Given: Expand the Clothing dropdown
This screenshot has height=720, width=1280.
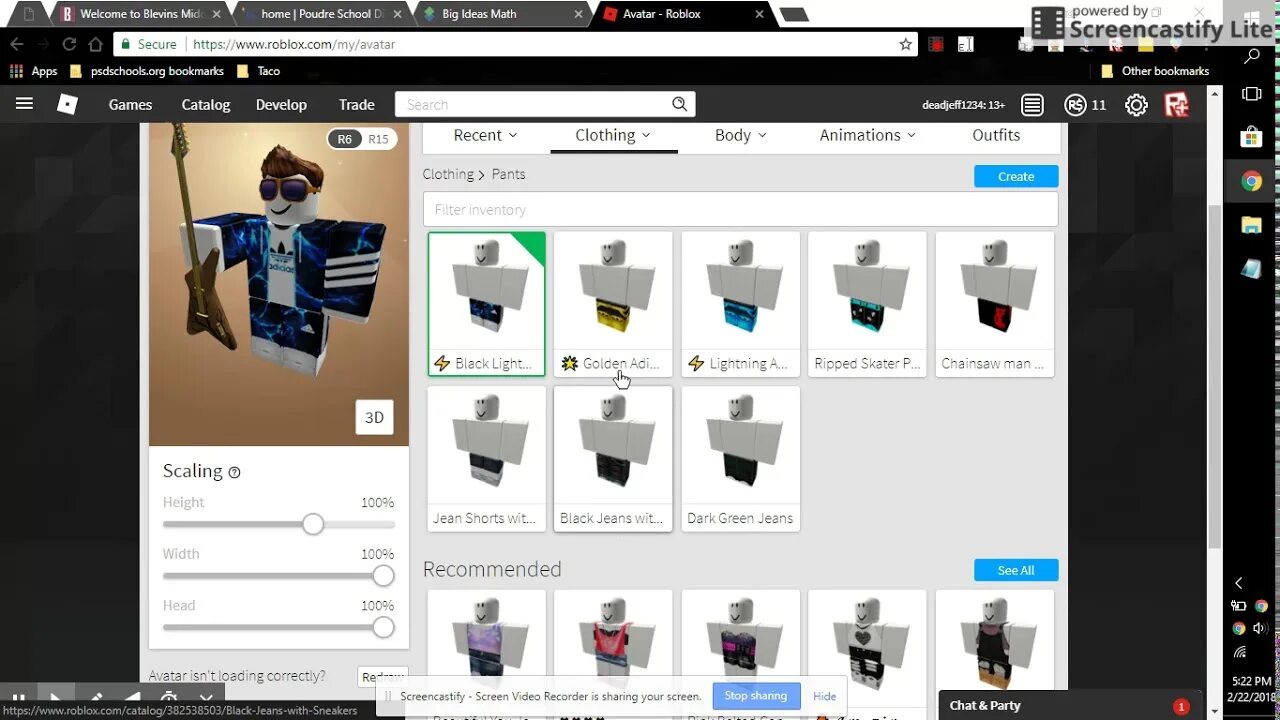Looking at the screenshot, I should (613, 135).
